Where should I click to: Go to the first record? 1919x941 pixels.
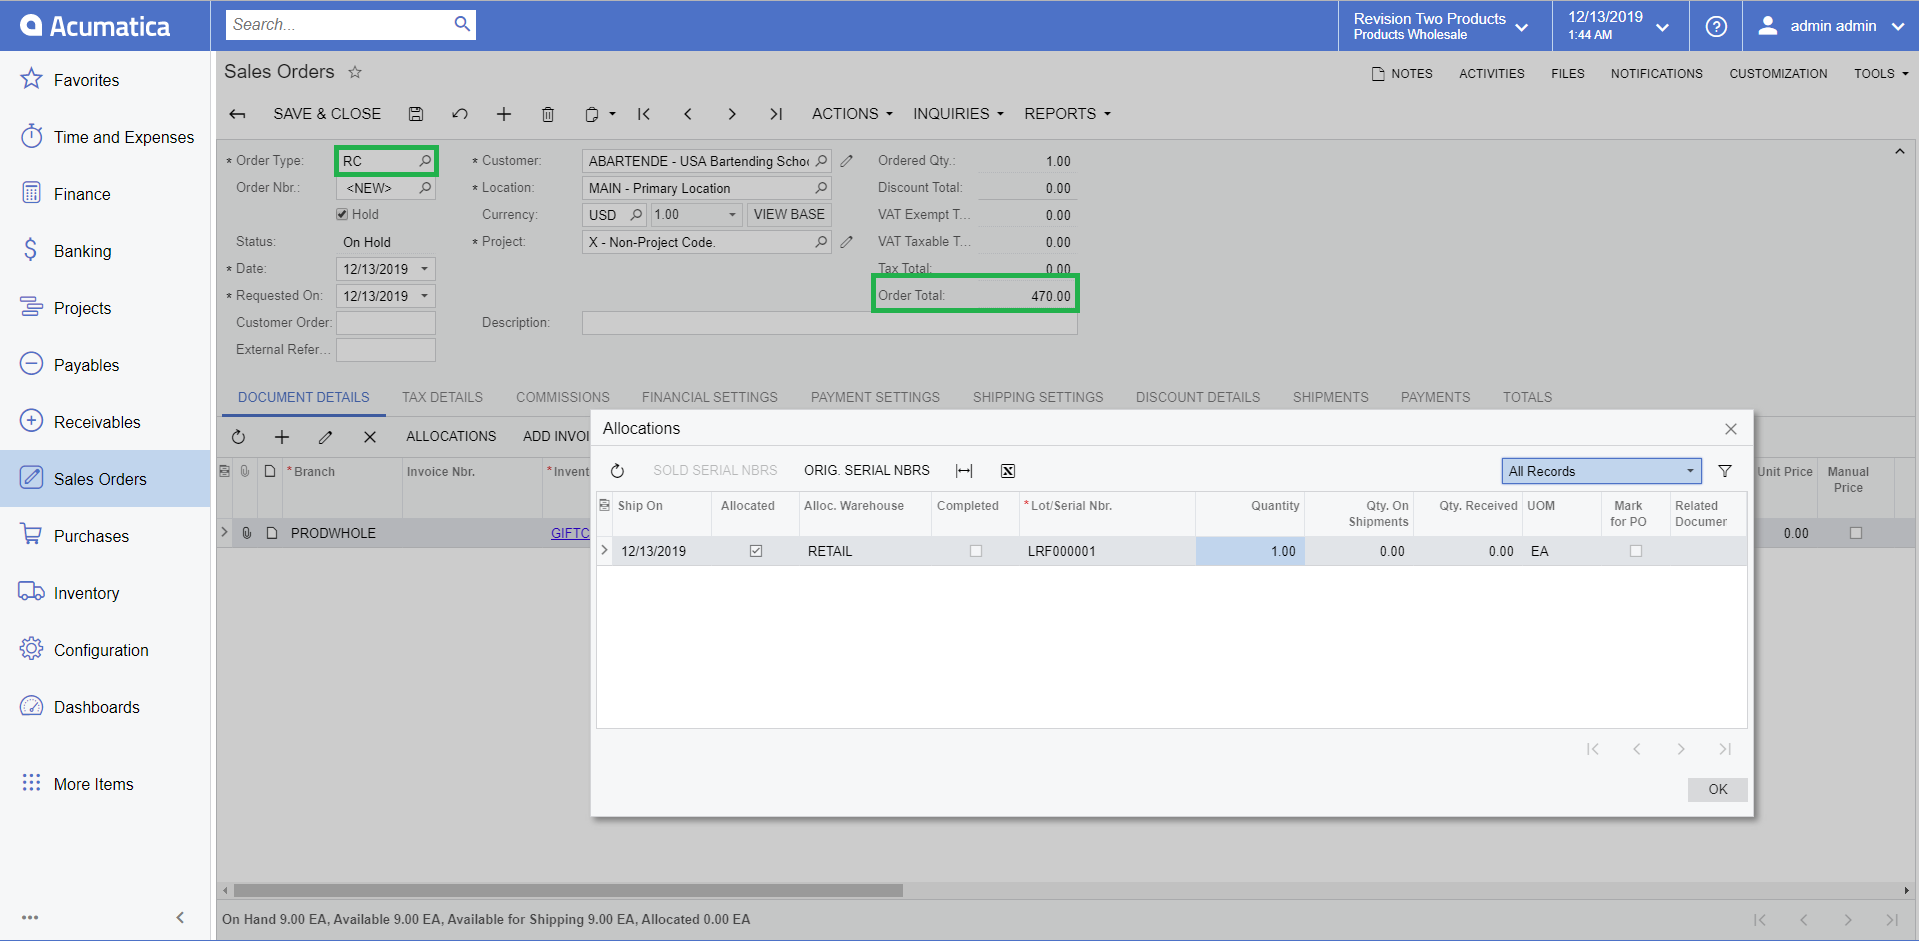(644, 114)
